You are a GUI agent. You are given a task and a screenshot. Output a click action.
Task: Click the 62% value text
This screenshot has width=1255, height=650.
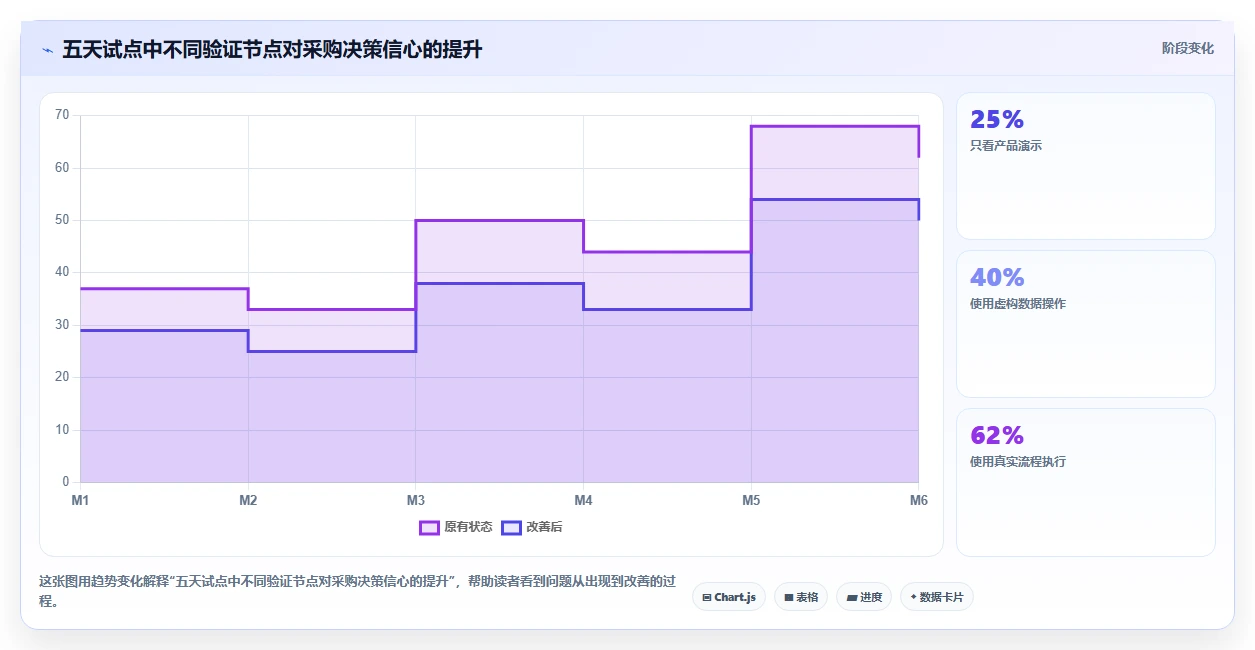click(x=997, y=436)
